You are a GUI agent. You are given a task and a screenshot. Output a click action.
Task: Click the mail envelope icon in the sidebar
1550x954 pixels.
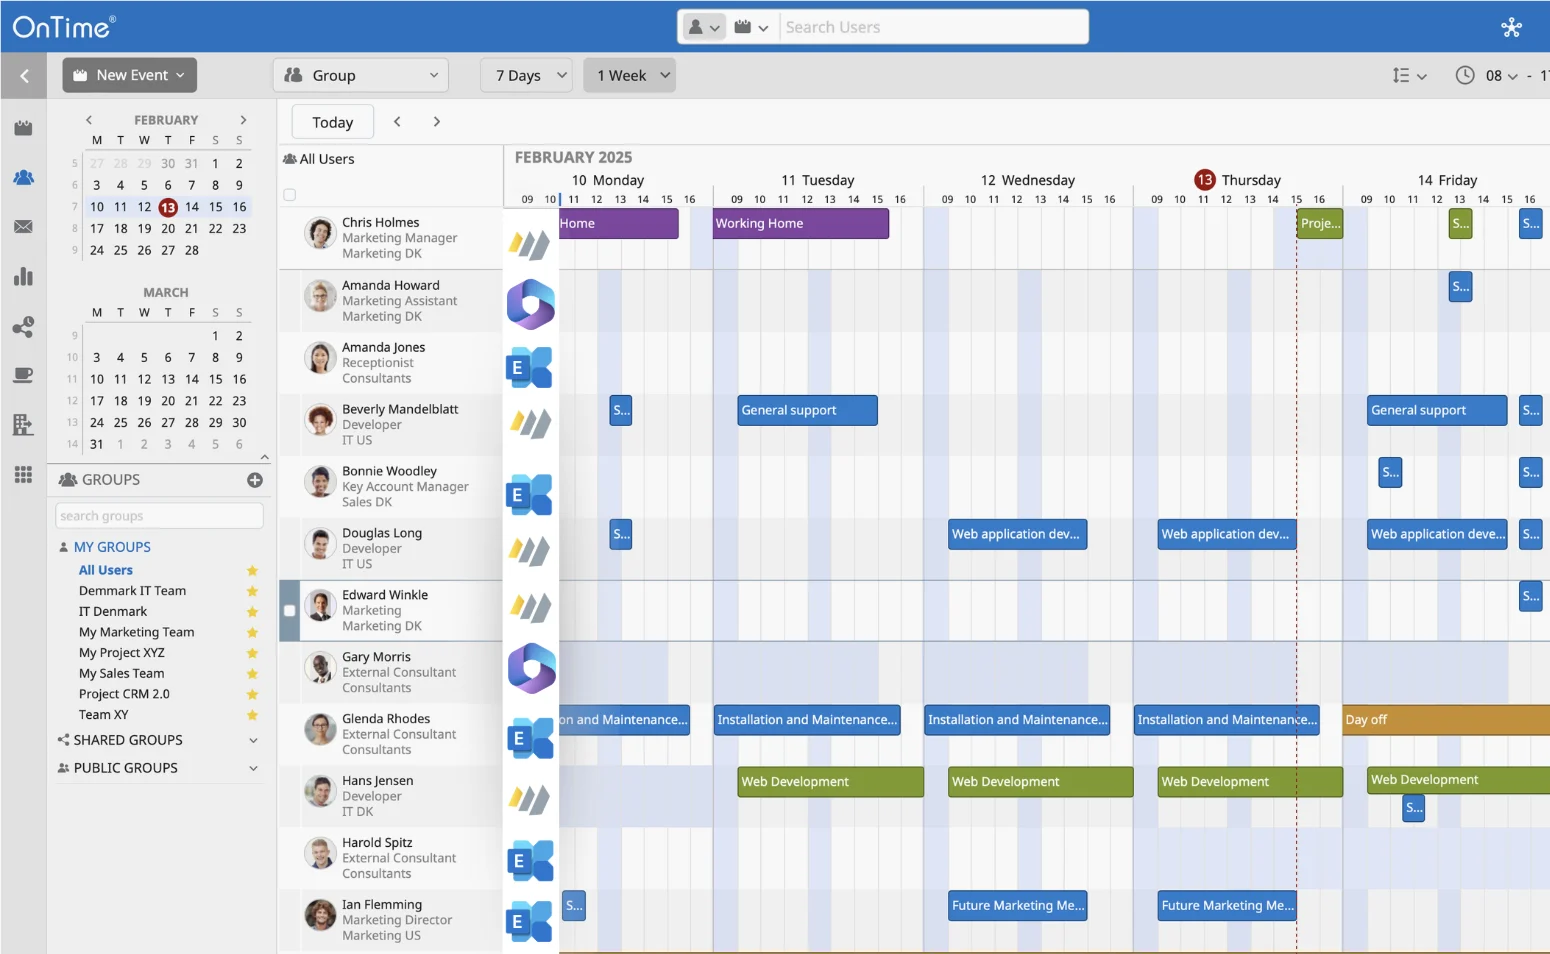pyautogui.click(x=23, y=227)
